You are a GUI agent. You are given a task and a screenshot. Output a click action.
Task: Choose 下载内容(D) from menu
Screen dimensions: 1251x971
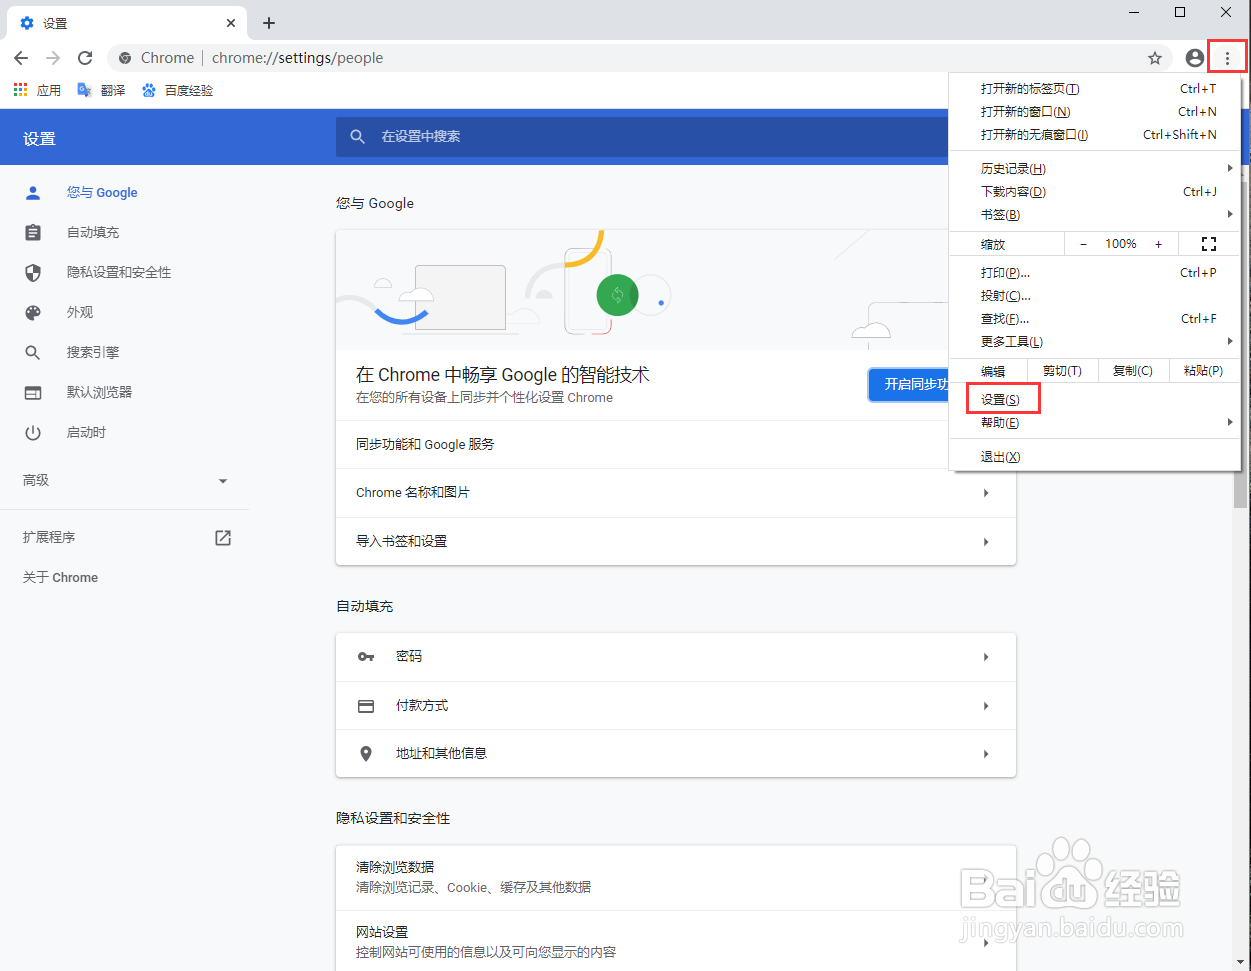click(x=1095, y=192)
